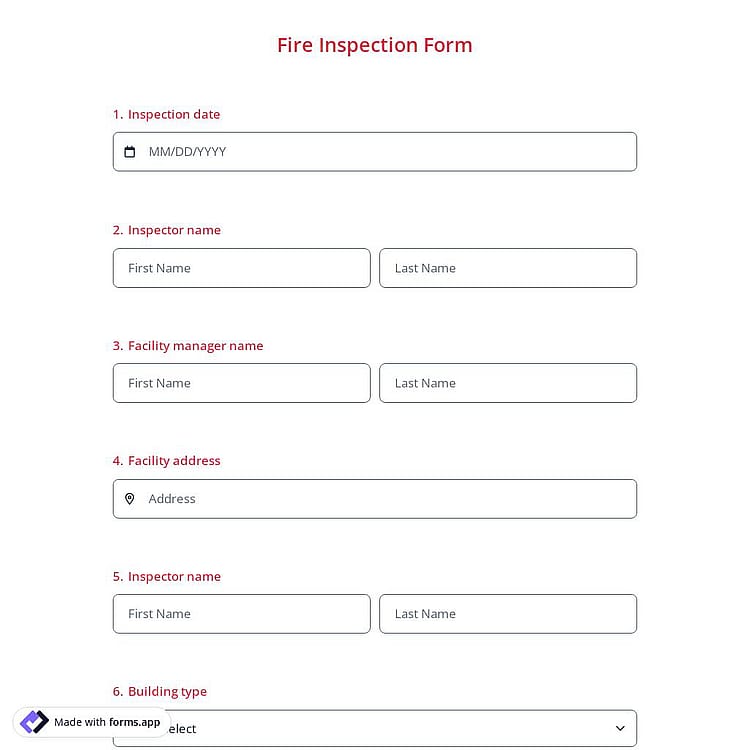
Task: Expand the Building type chevron arrow
Action: click(620, 728)
